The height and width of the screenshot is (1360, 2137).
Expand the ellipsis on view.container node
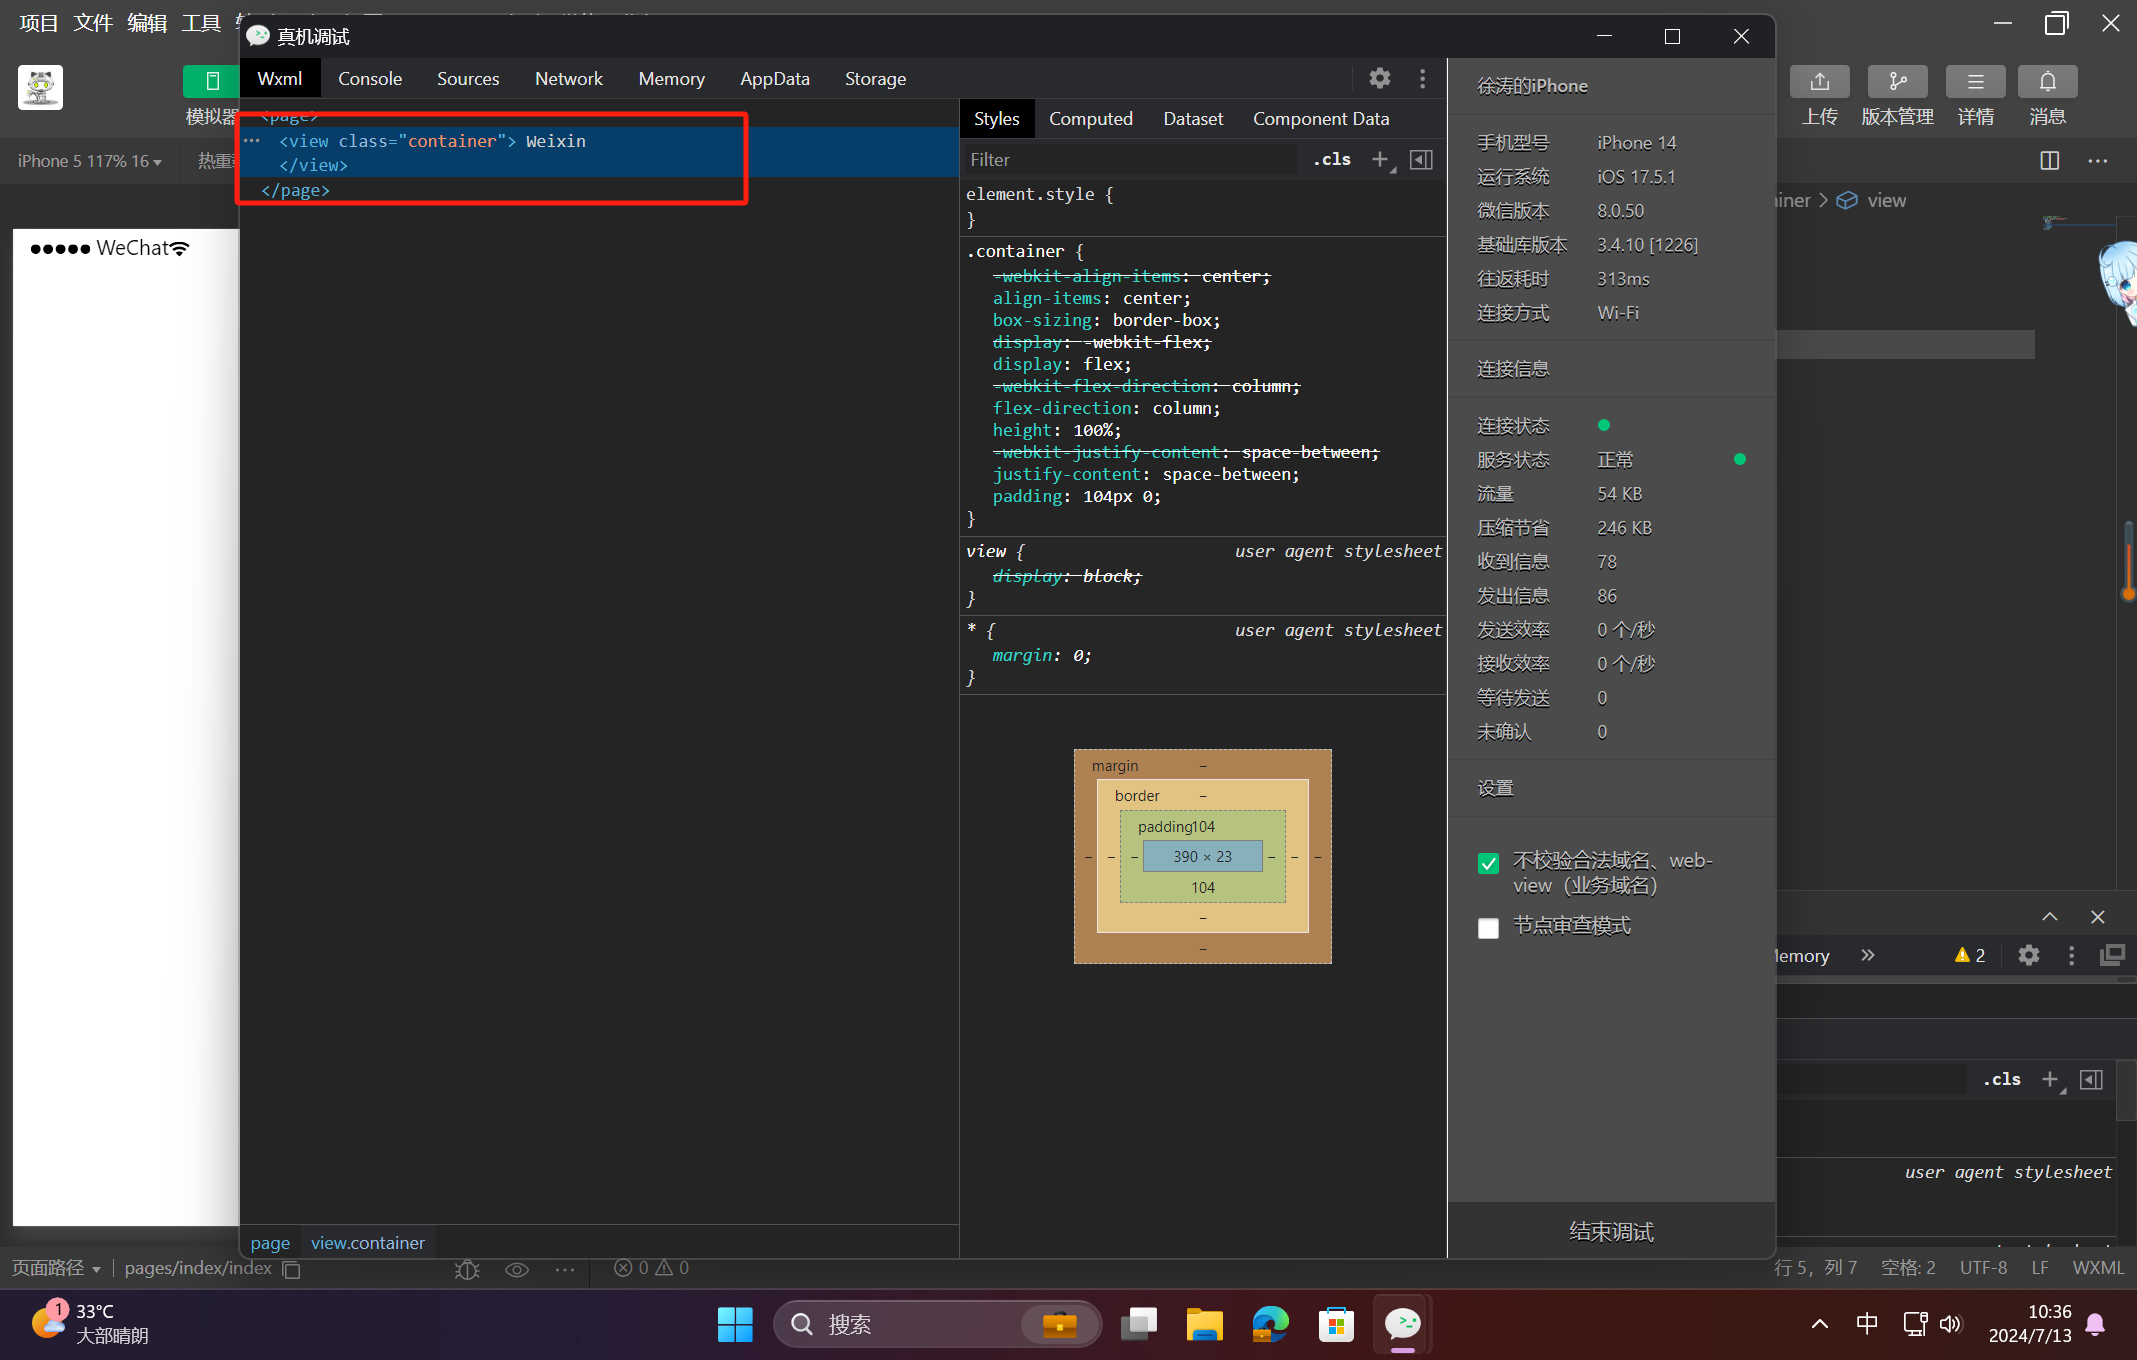[x=252, y=141]
